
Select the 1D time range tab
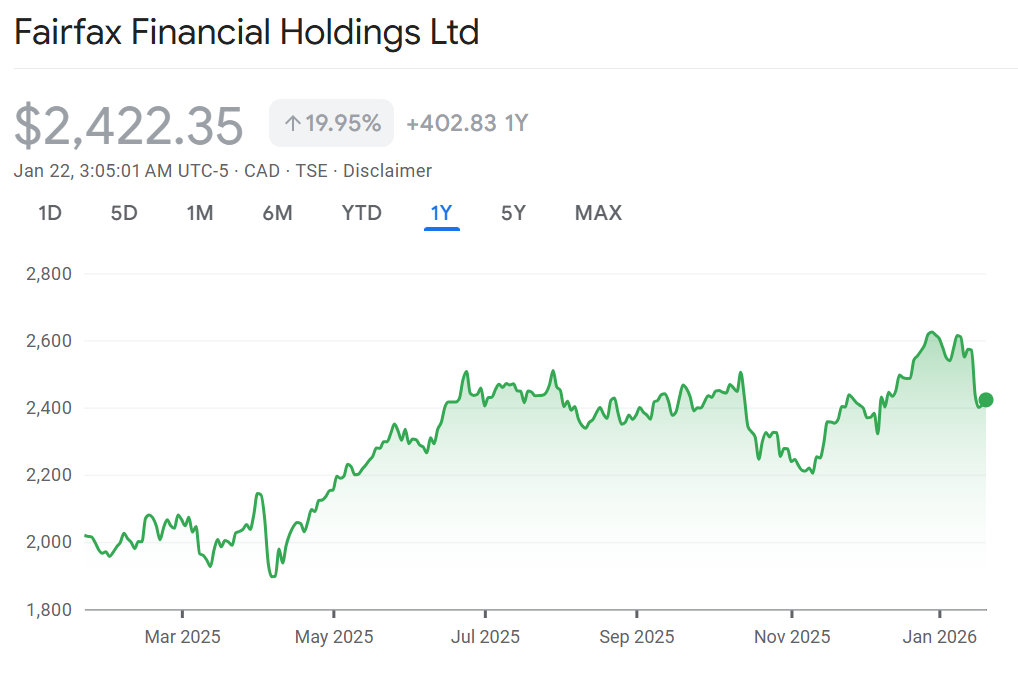50,213
